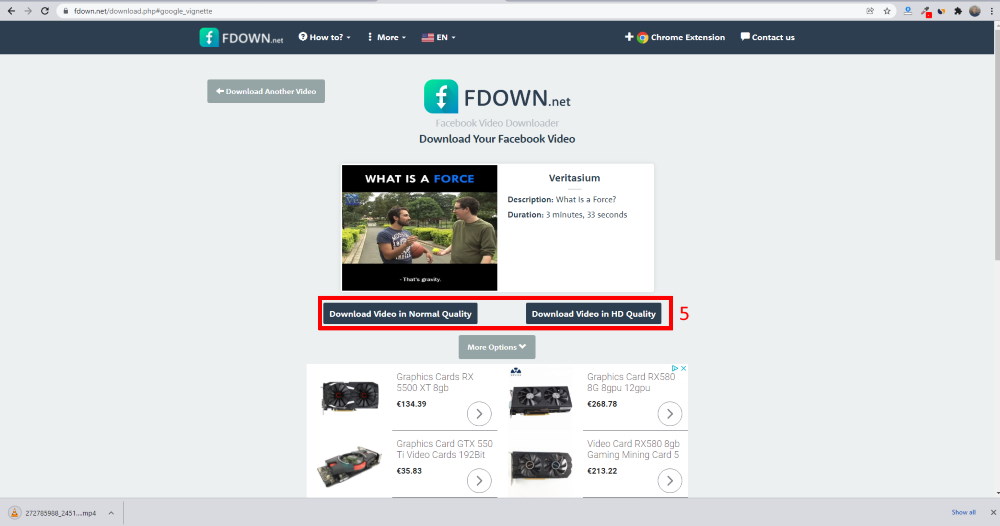Close the ad with the X icon
Image resolution: width=1000 pixels, height=526 pixels.
coord(683,369)
